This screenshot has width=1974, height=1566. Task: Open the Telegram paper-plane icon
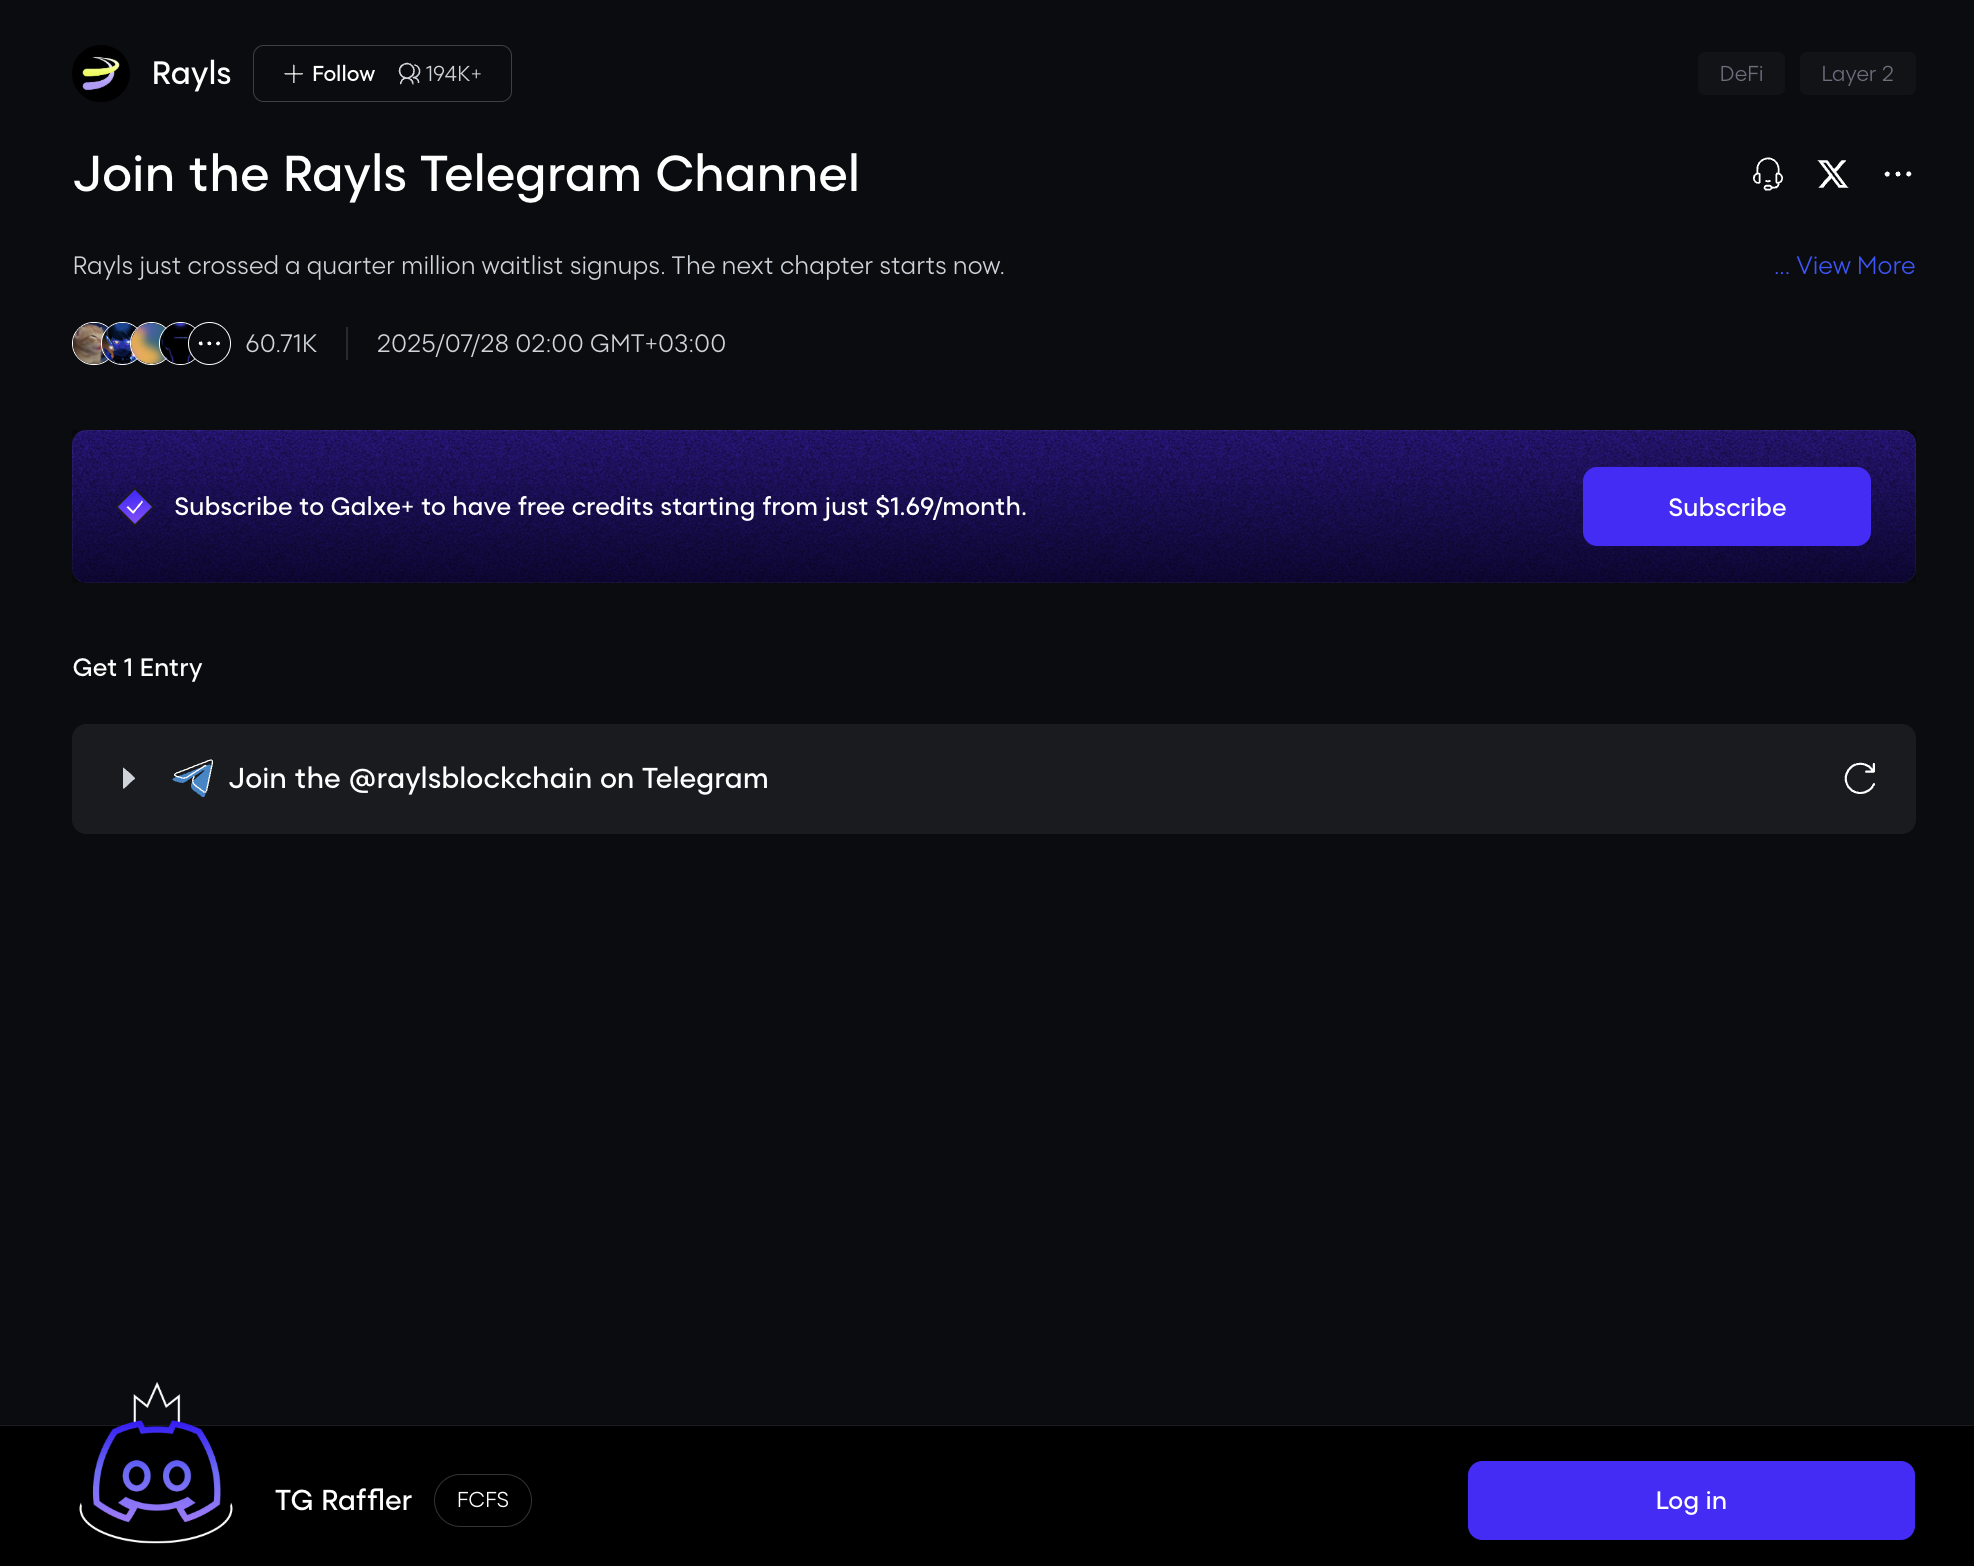193,778
